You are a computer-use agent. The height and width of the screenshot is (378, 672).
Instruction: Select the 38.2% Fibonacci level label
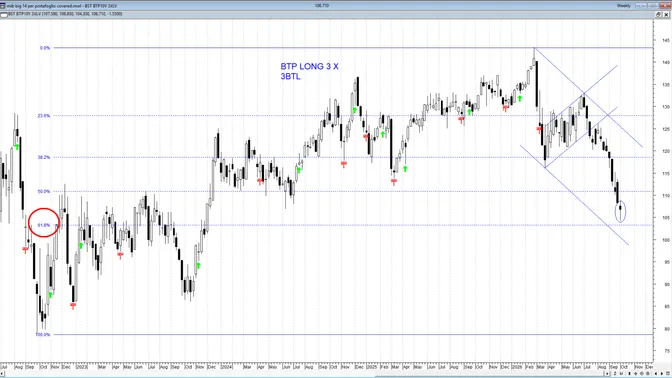tap(44, 157)
